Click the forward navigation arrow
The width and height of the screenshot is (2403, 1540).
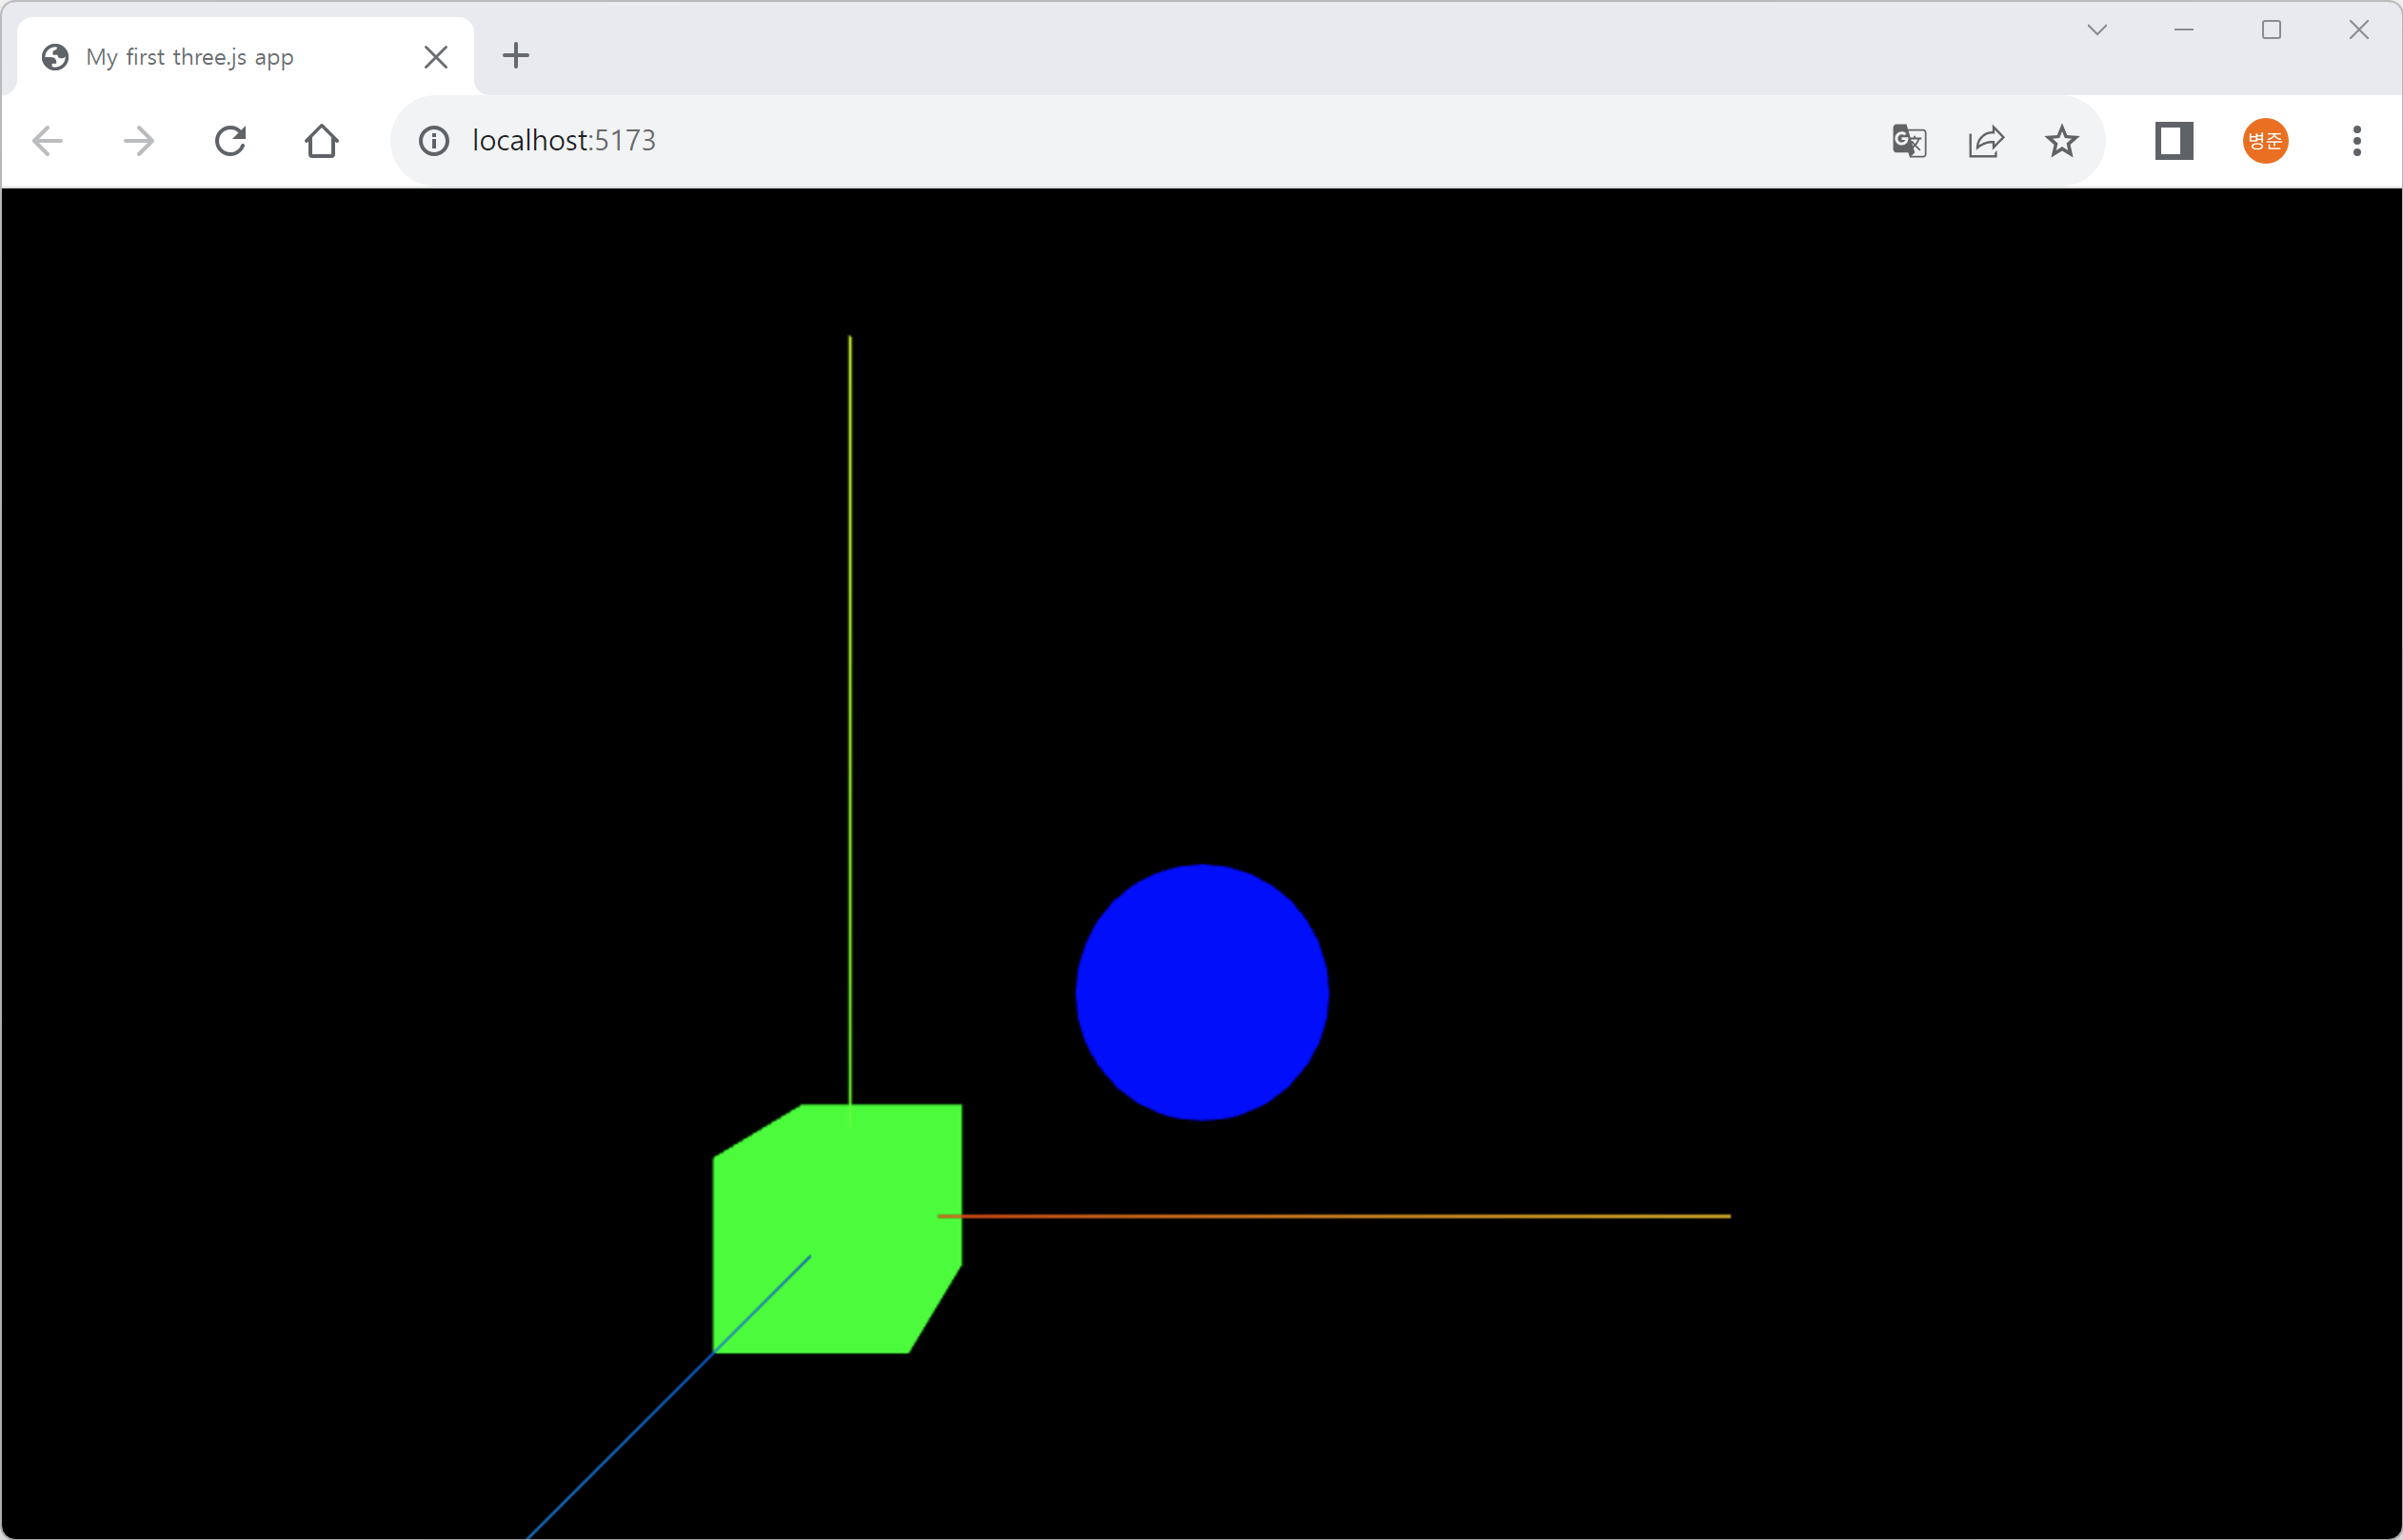click(x=139, y=141)
